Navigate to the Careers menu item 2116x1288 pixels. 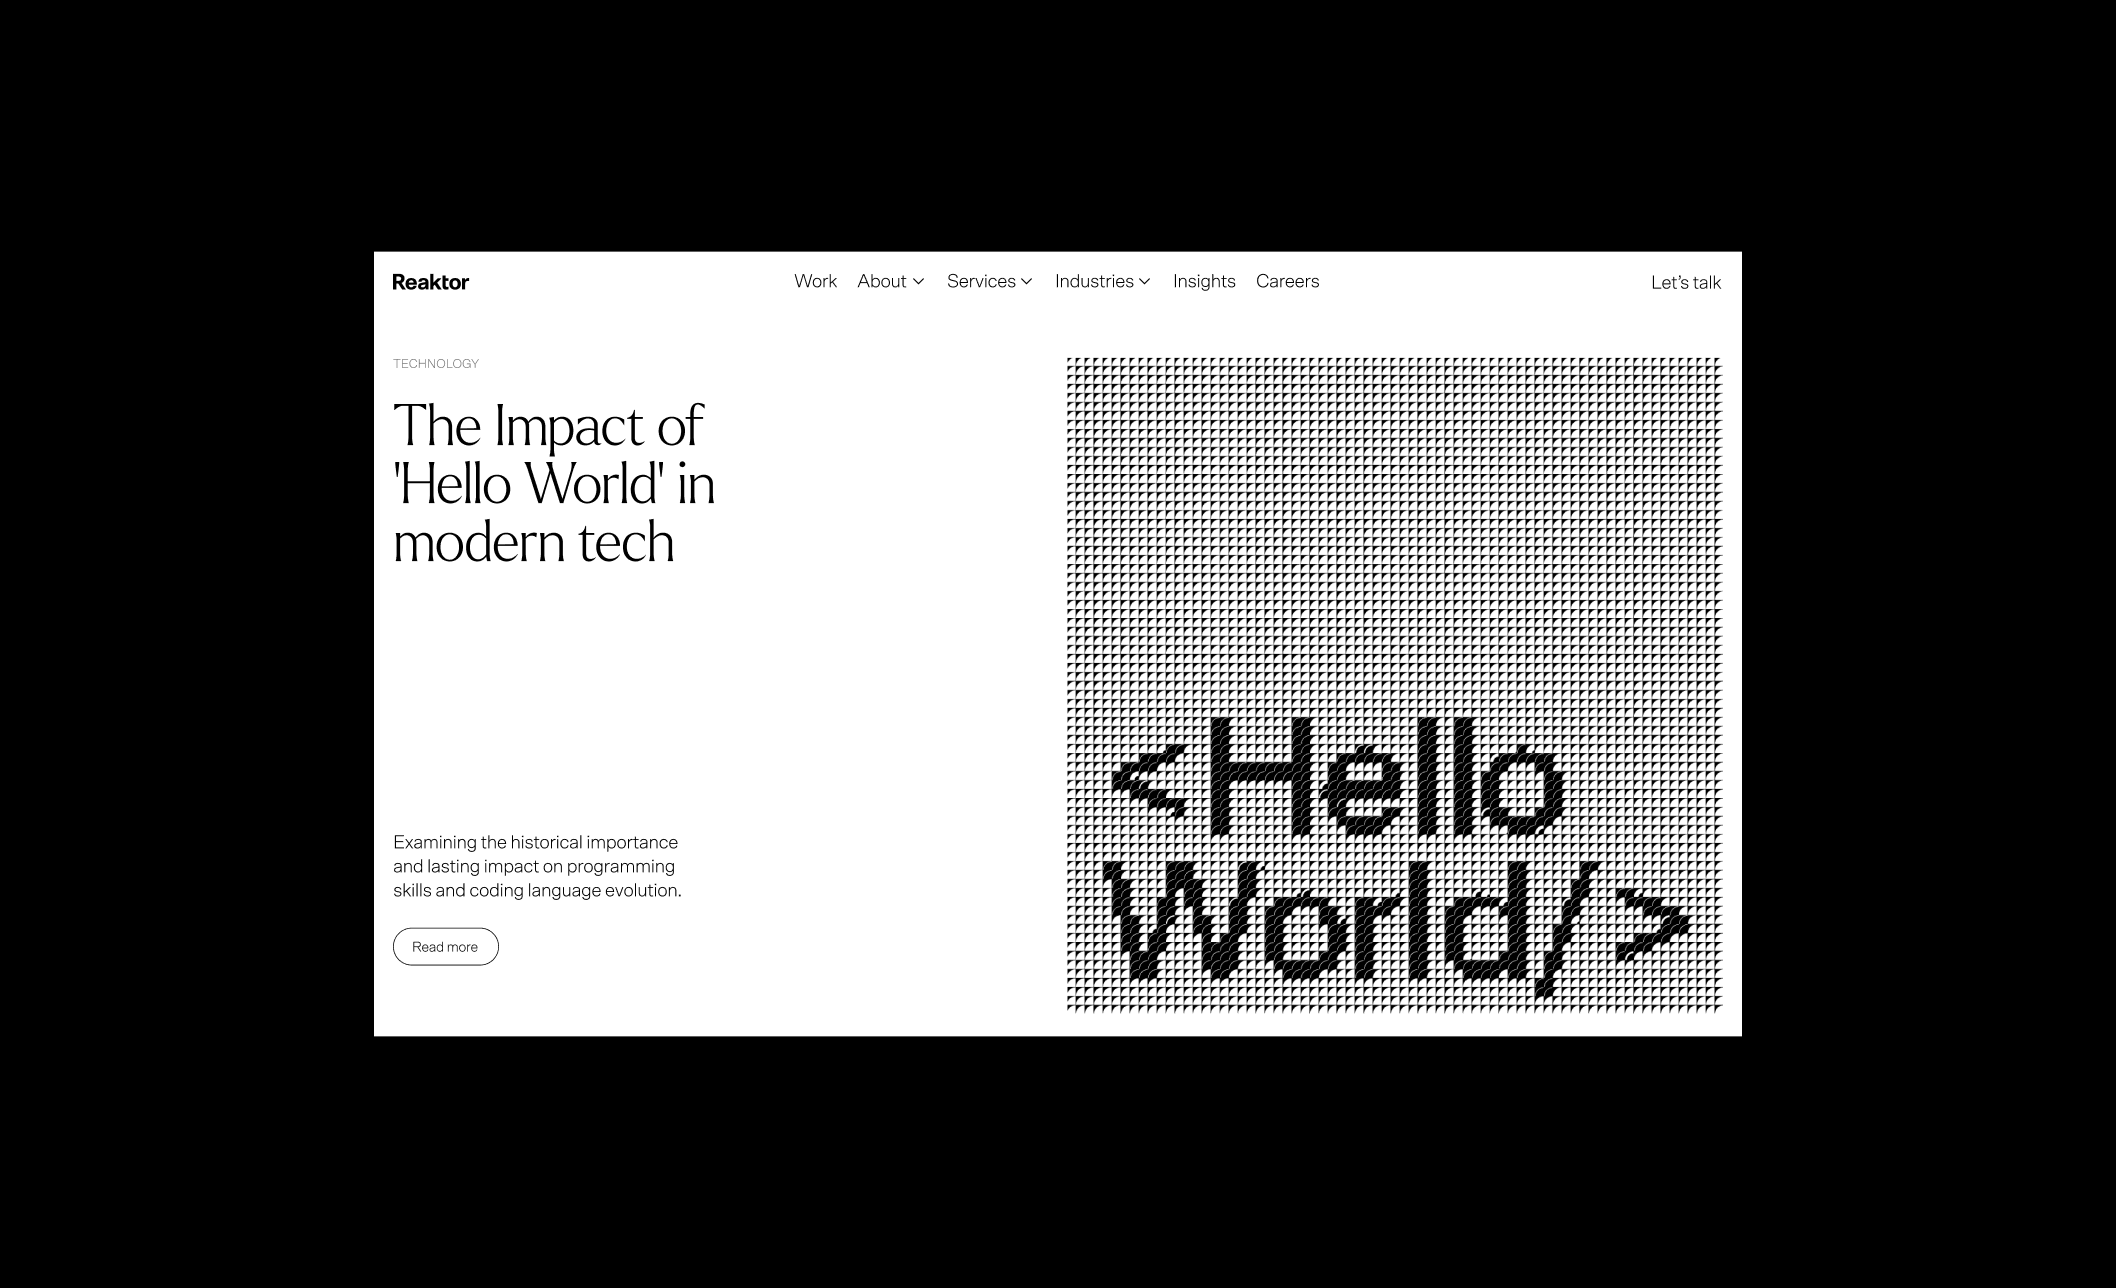[x=1286, y=281]
